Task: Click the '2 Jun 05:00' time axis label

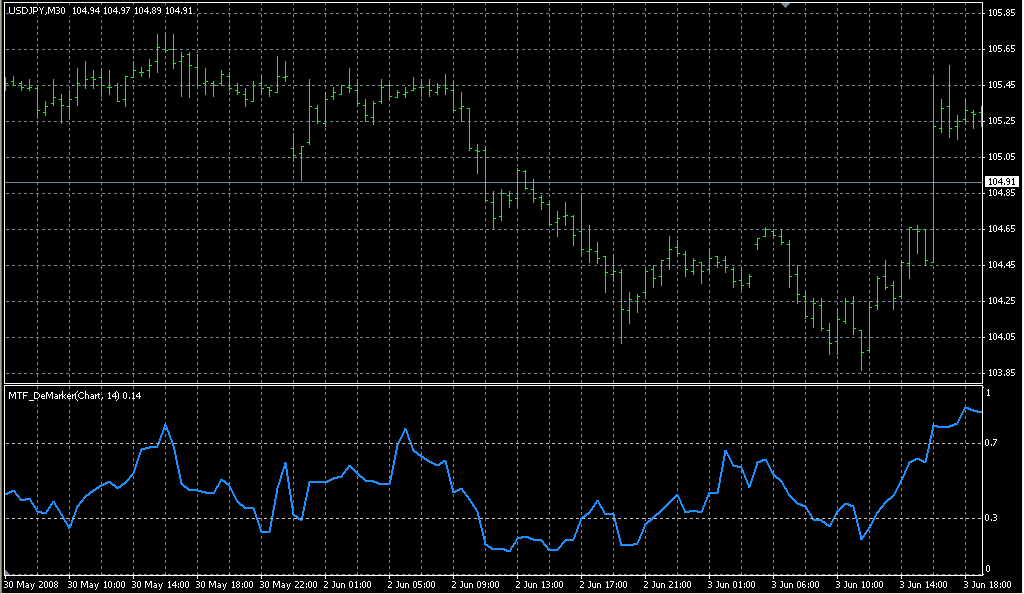Action: point(411,585)
